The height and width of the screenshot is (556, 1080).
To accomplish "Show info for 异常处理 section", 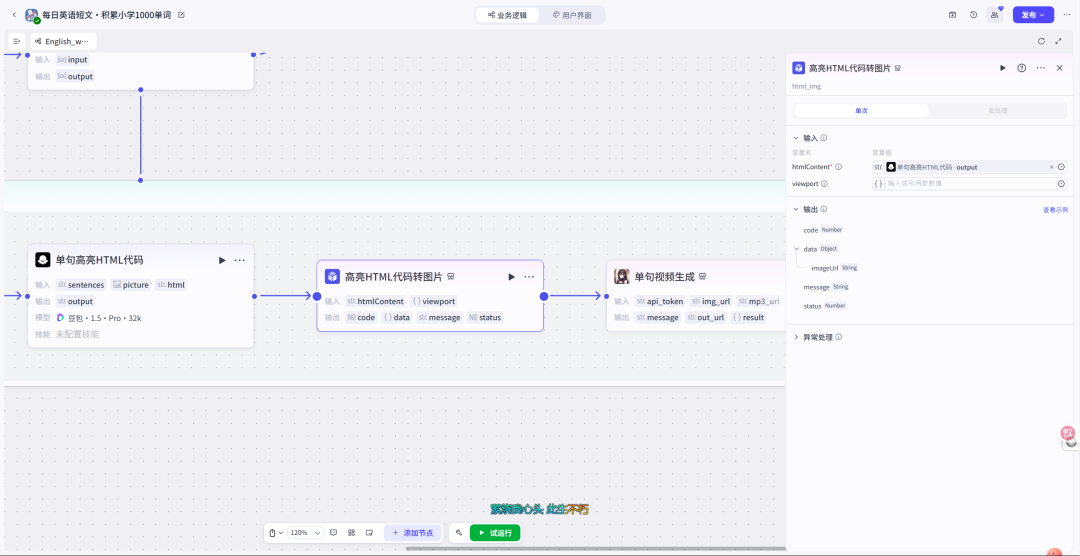I will (x=838, y=338).
